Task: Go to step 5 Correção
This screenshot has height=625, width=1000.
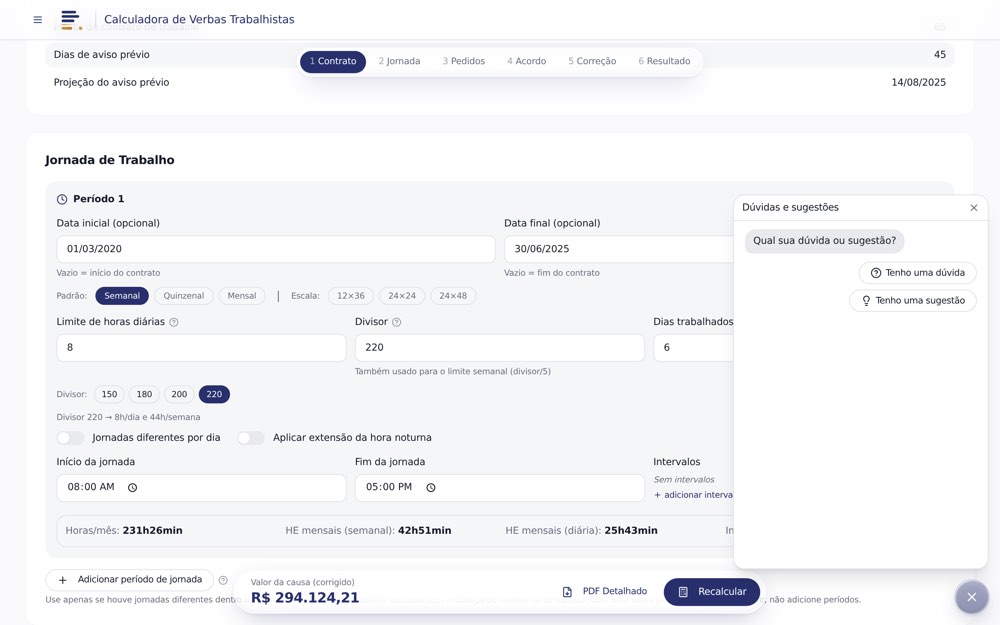Action: pos(592,61)
